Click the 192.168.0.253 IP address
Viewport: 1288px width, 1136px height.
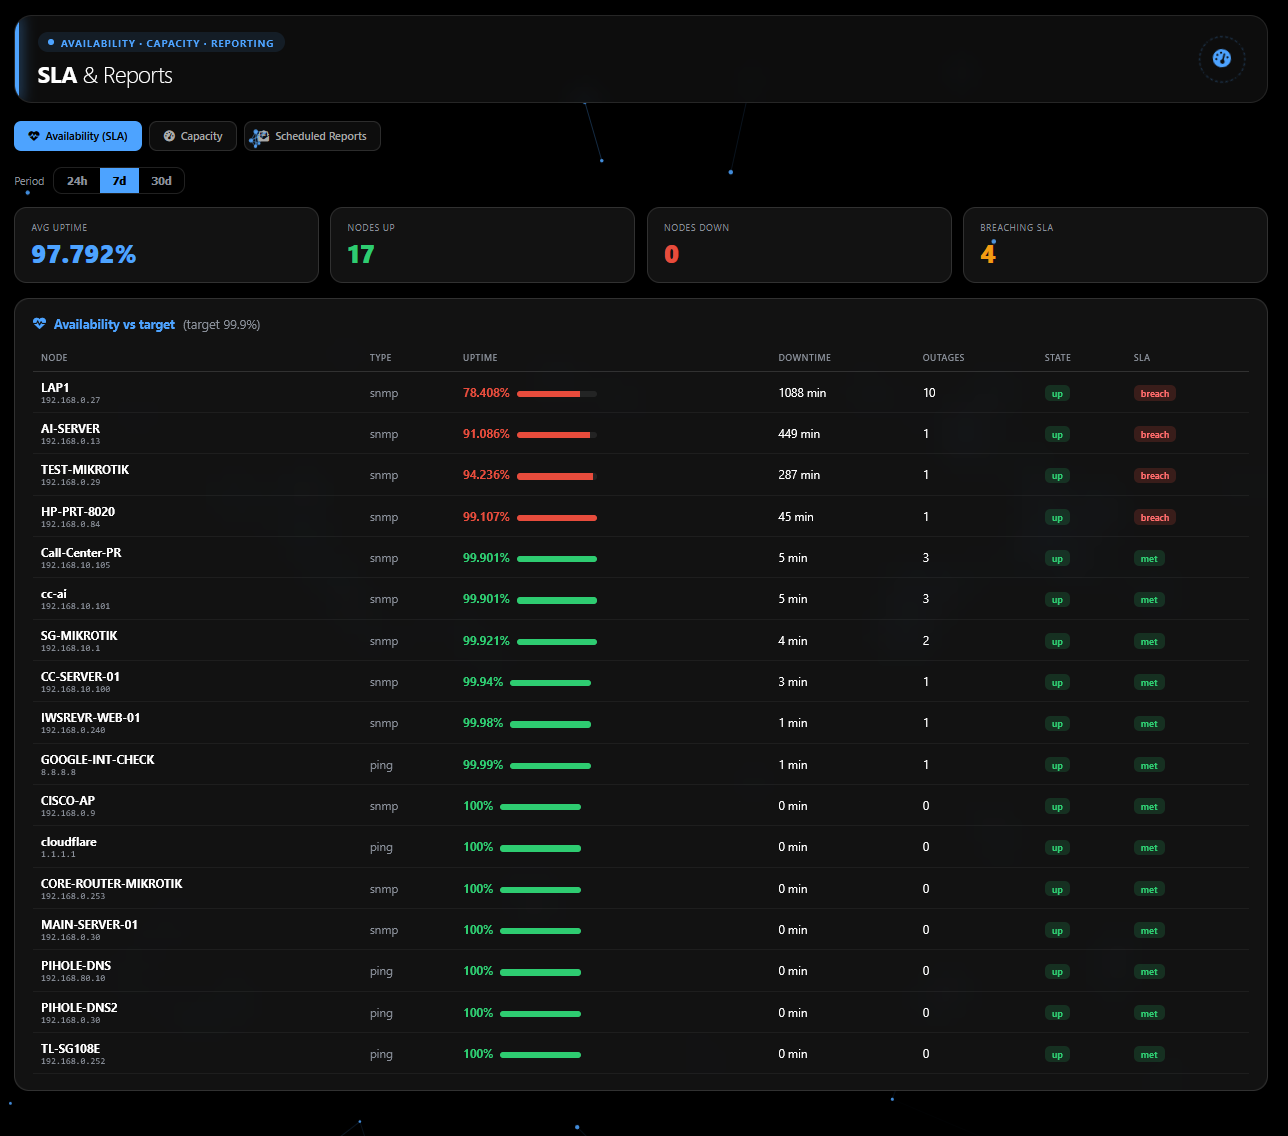(x=73, y=896)
